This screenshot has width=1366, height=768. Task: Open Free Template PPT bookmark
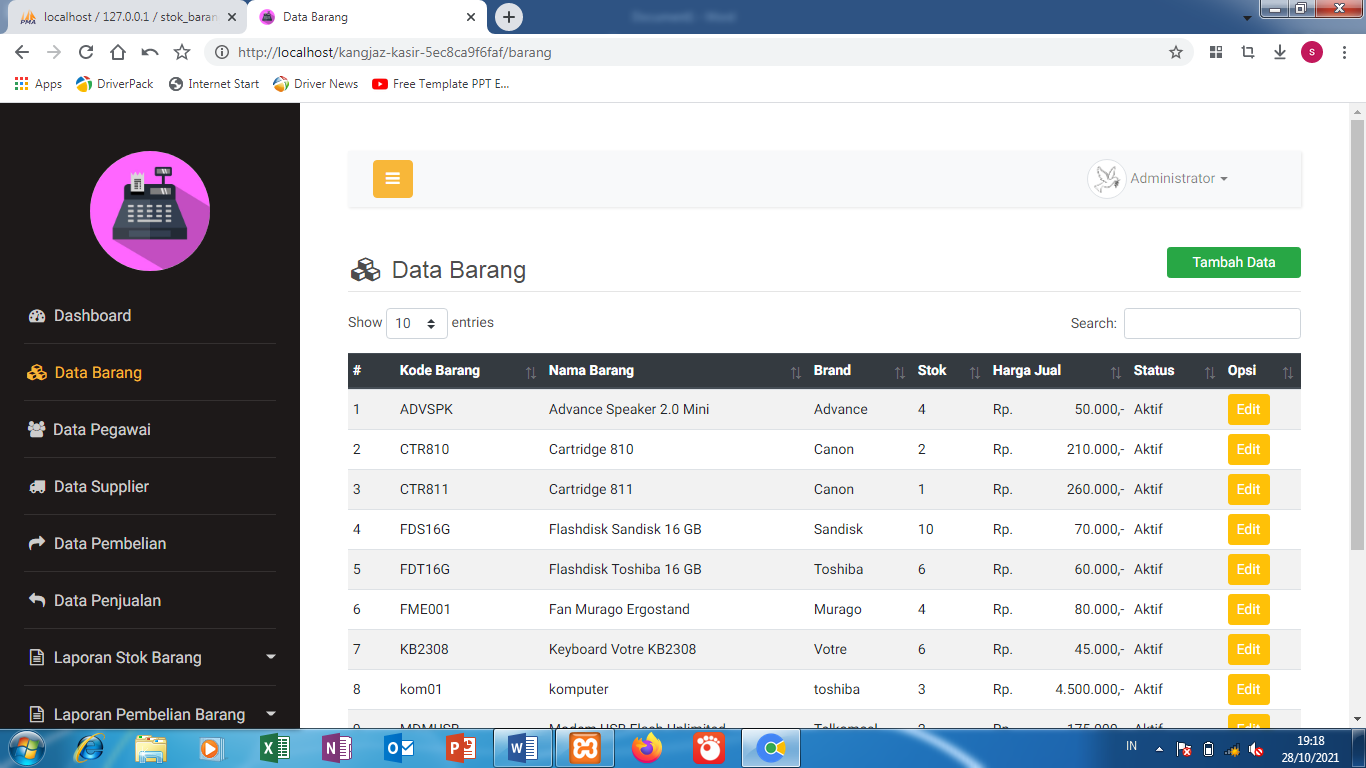click(x=441, y=84)
